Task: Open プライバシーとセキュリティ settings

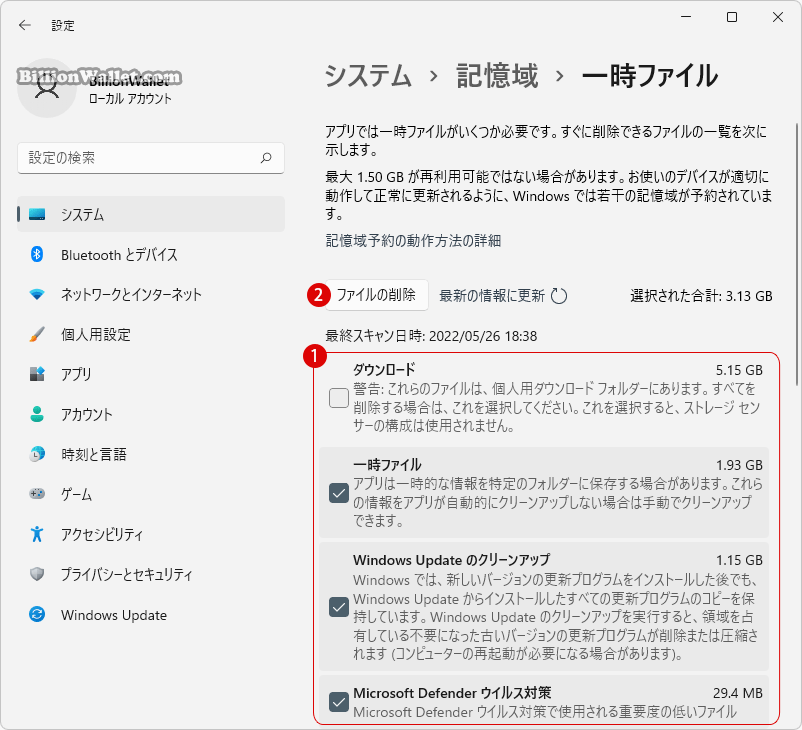Action: (151, 574)
